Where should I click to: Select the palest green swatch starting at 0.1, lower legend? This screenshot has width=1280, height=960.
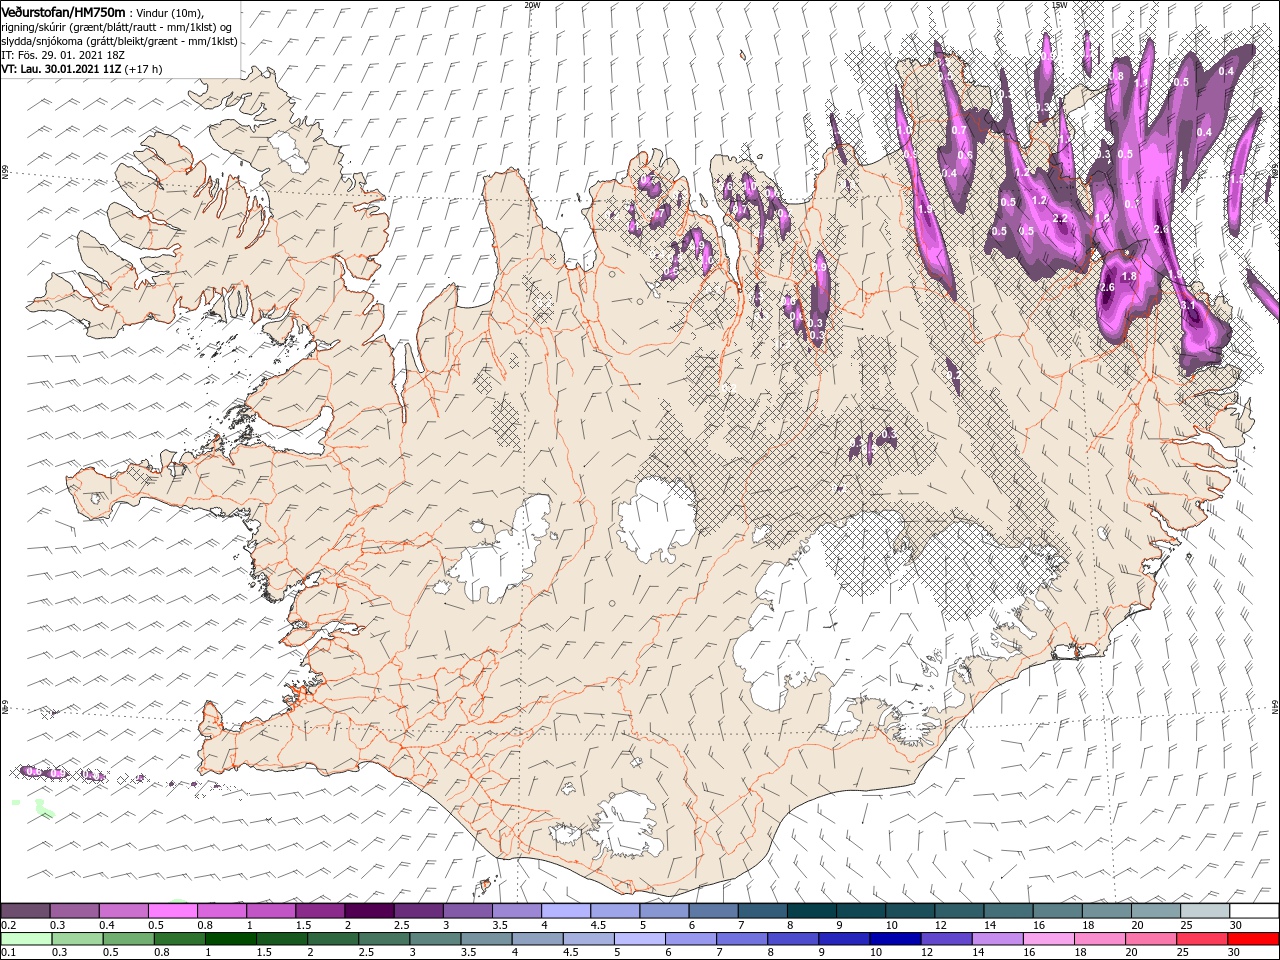point(27,938)
